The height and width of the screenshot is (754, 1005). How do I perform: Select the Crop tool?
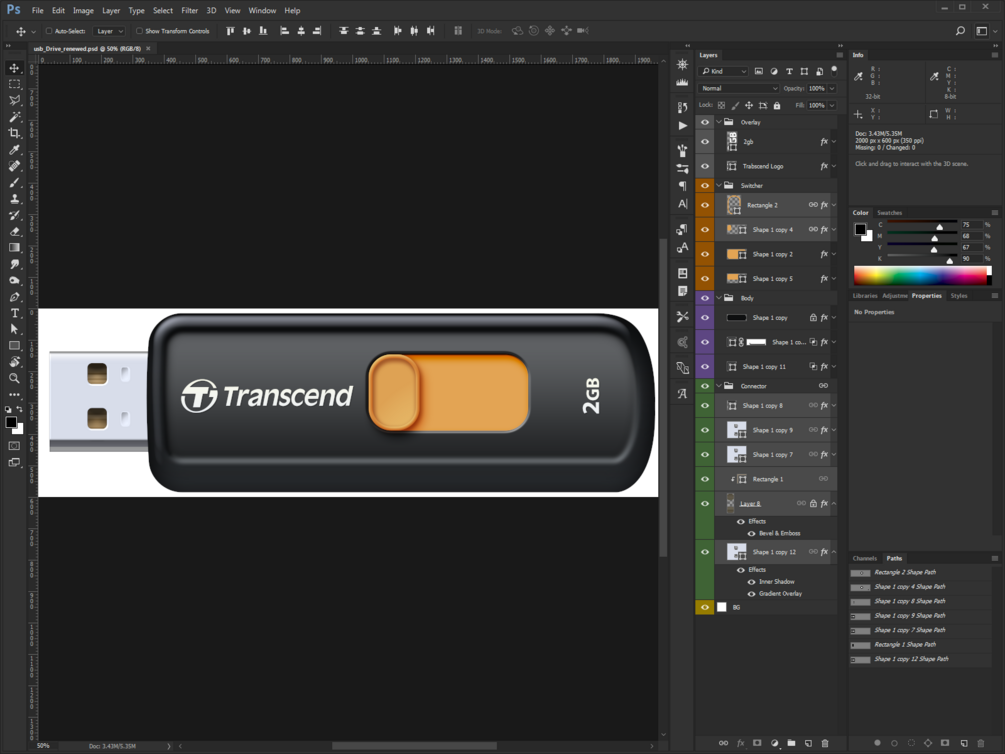tap(14, 133)
